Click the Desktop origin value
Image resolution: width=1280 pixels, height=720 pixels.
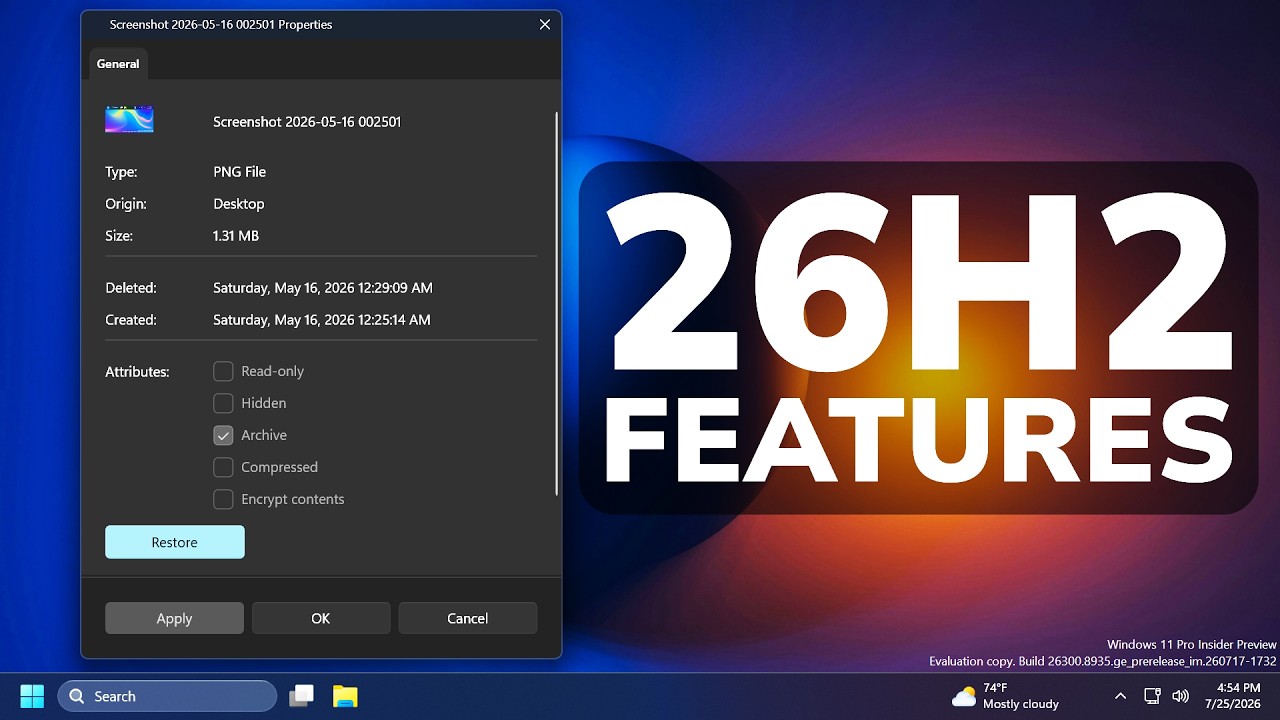(x=239, y=204)
